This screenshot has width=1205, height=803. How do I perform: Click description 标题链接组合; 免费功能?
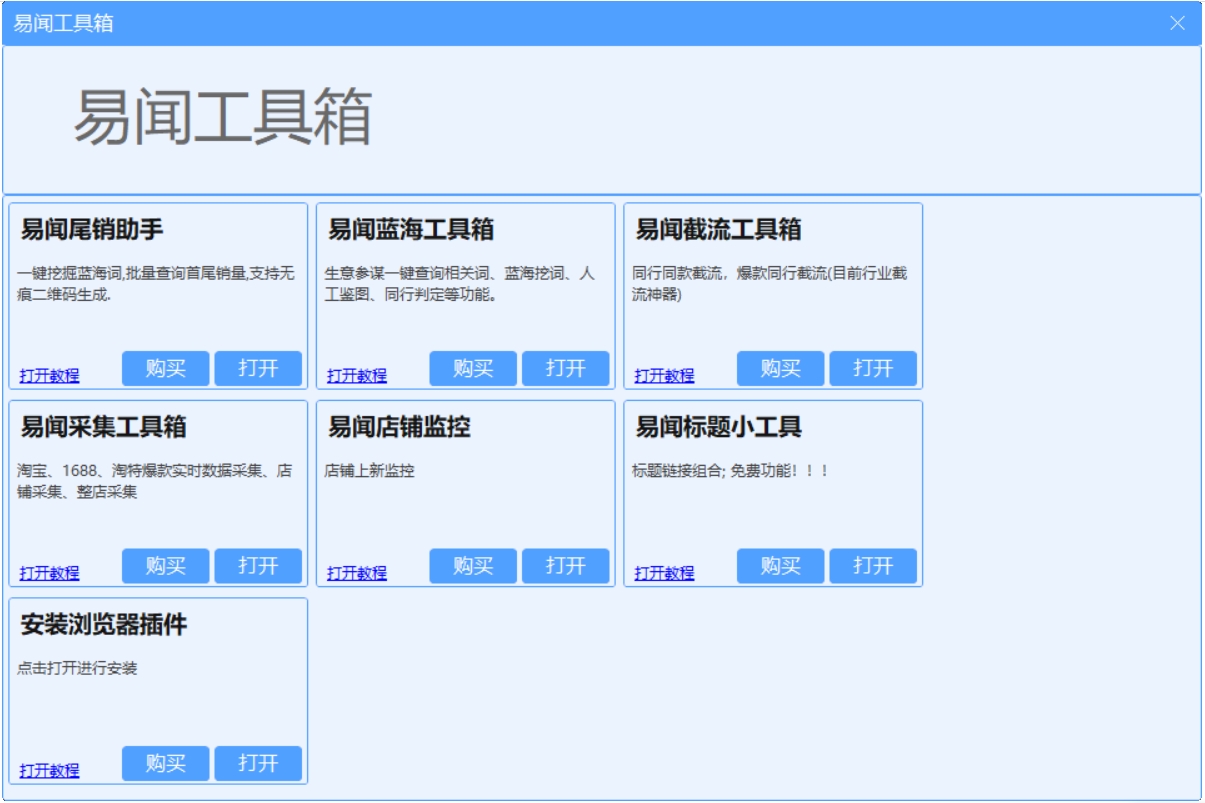coord(731,471)
